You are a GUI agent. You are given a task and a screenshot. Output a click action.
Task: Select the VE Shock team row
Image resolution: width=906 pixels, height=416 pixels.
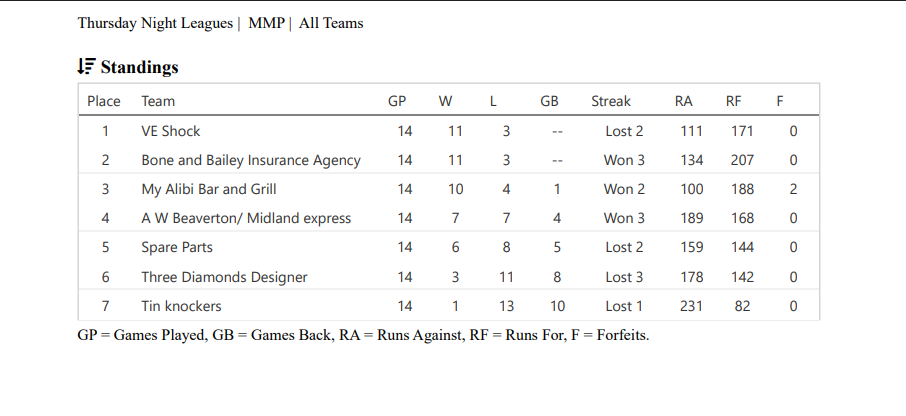click(171, 131)
